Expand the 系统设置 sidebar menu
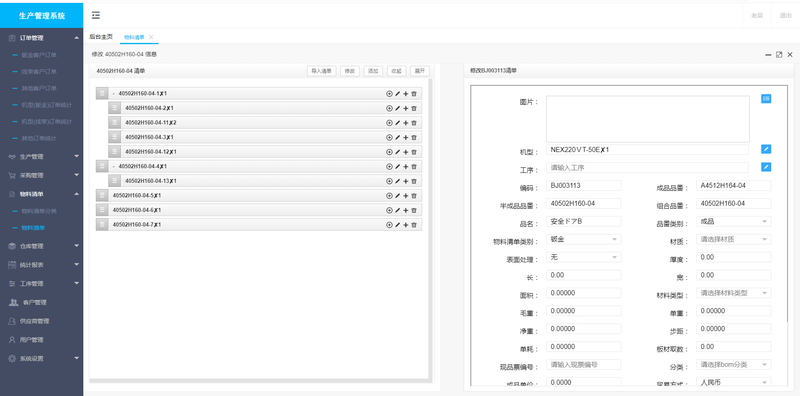Screen dimensions: 800x396 pyautogui.click(x=41, y=358)
